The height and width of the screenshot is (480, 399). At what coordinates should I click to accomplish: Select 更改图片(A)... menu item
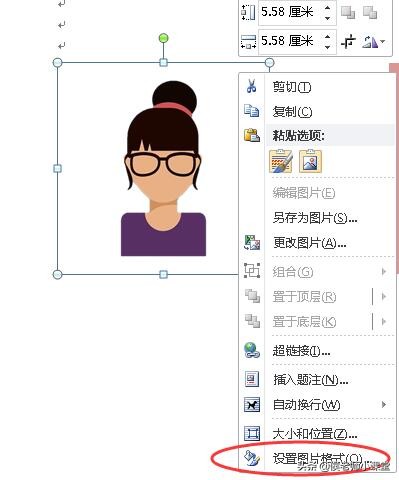(x=318, y=243)
